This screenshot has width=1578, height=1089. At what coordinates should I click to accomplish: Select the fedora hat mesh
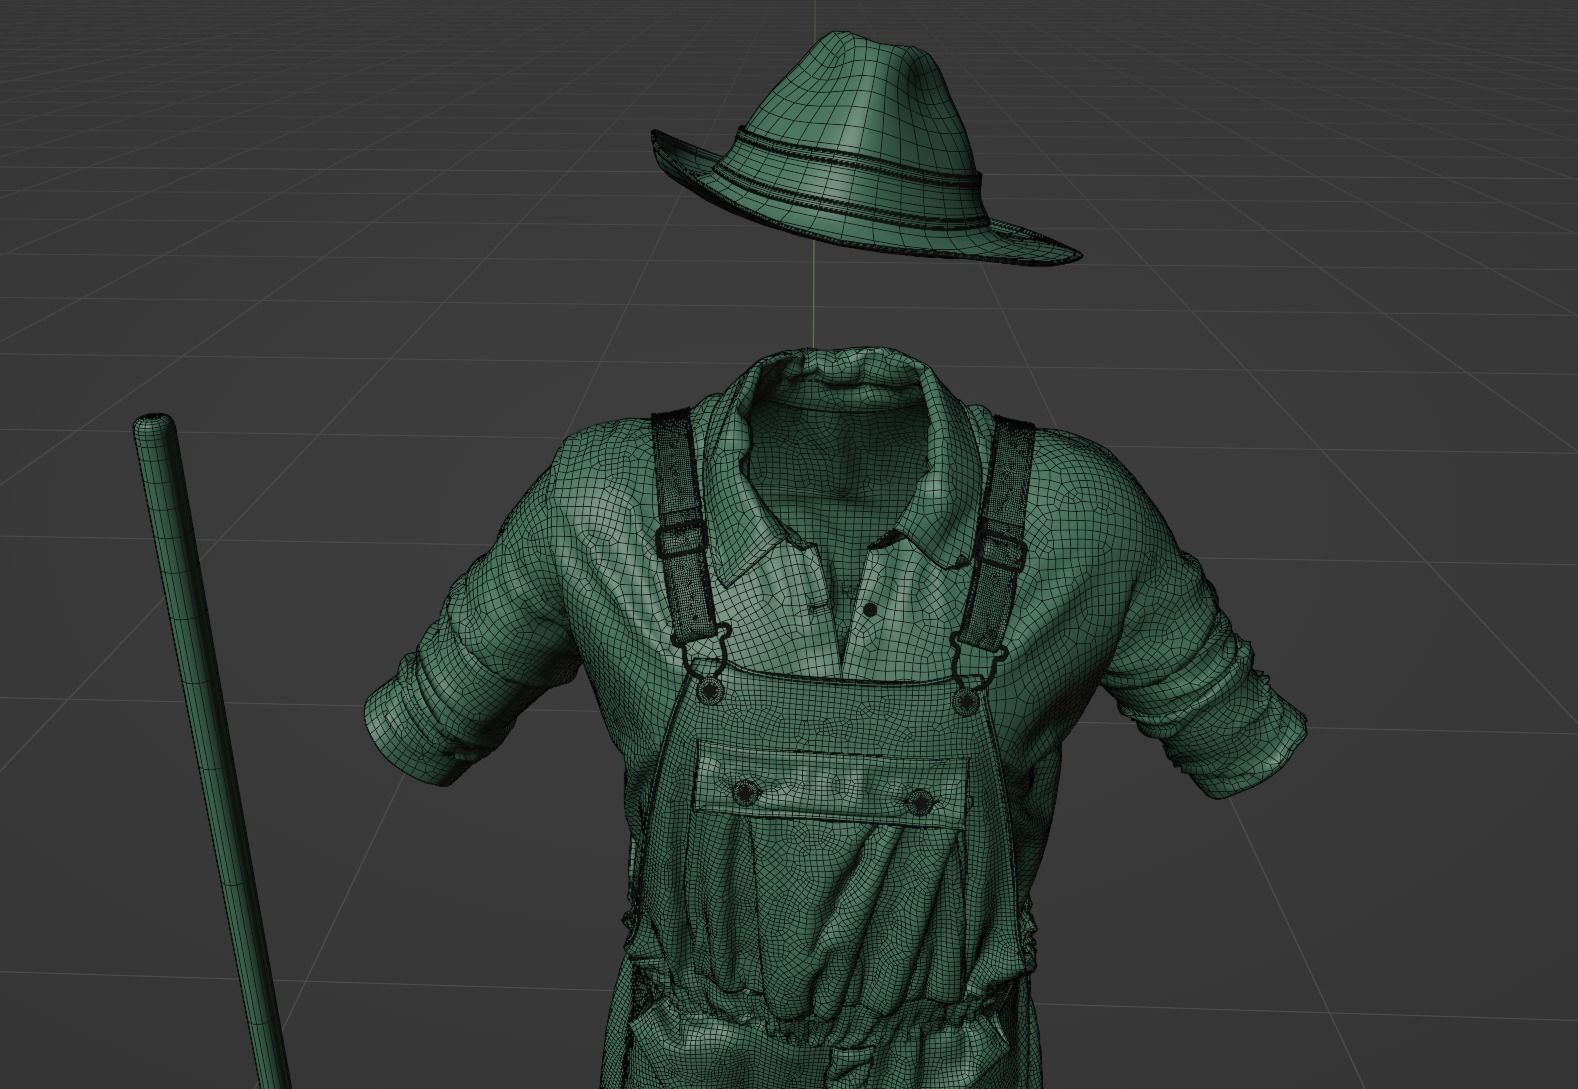click(866, 150)
